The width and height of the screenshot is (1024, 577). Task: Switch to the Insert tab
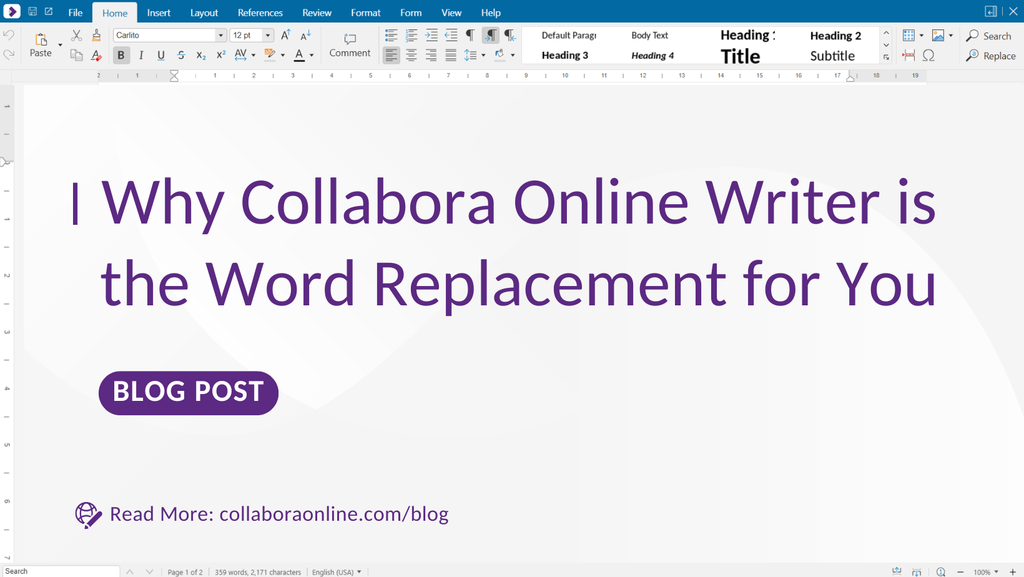[159, 12]
